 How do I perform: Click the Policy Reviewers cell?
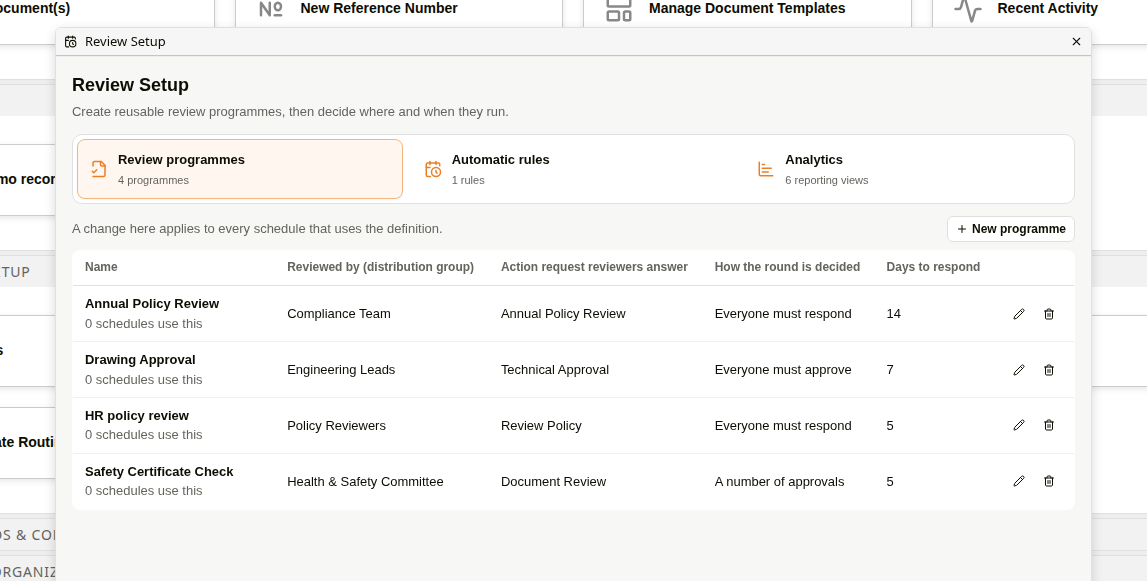[x=336, y=426]
